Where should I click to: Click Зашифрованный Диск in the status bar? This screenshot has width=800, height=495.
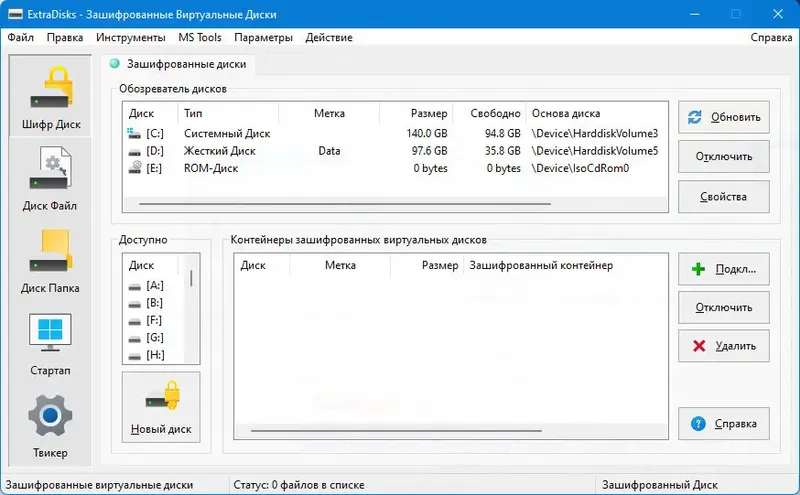[x=660, y=485]
